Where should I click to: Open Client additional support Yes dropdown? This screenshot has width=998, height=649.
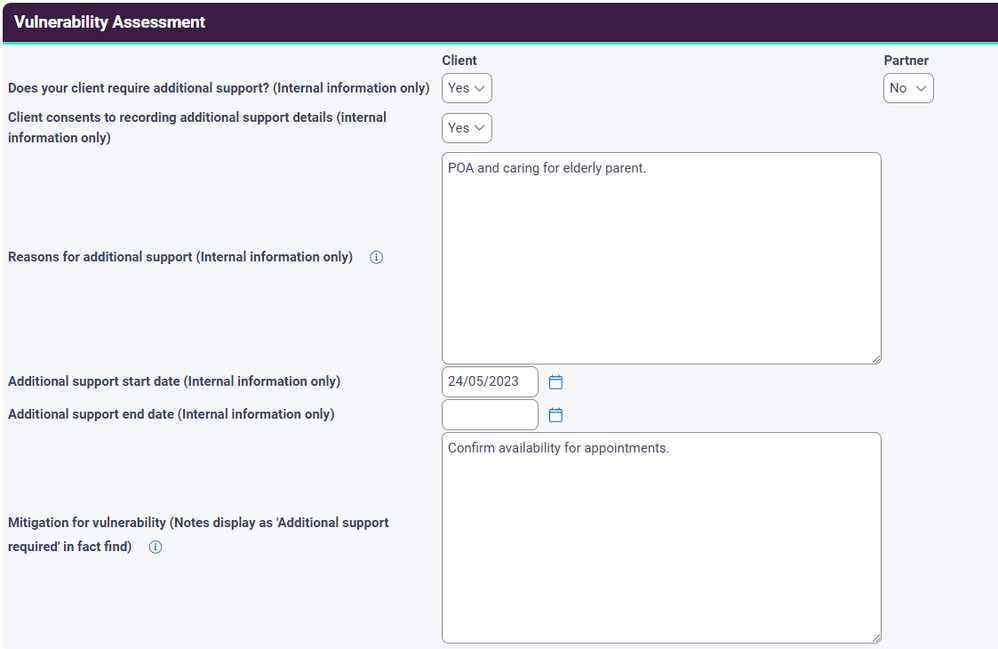(467, 88)
